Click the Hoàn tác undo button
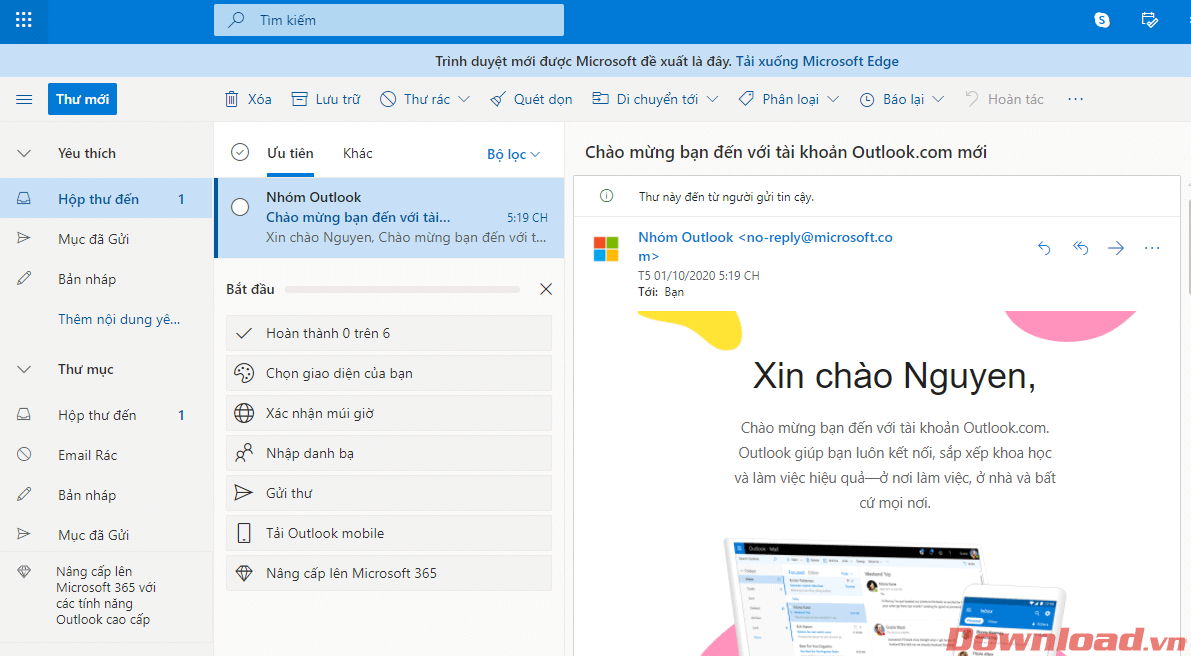Screen dimensions: 1191x656 [x=1004, y=99]
